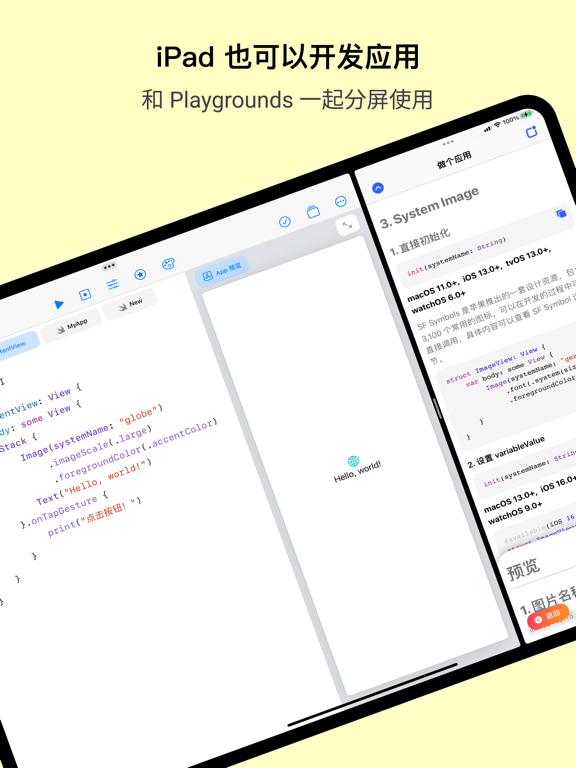Click the cellular signal icon in status bar
Viewport: 576px width, 768px height.
(x=488, y=129)
